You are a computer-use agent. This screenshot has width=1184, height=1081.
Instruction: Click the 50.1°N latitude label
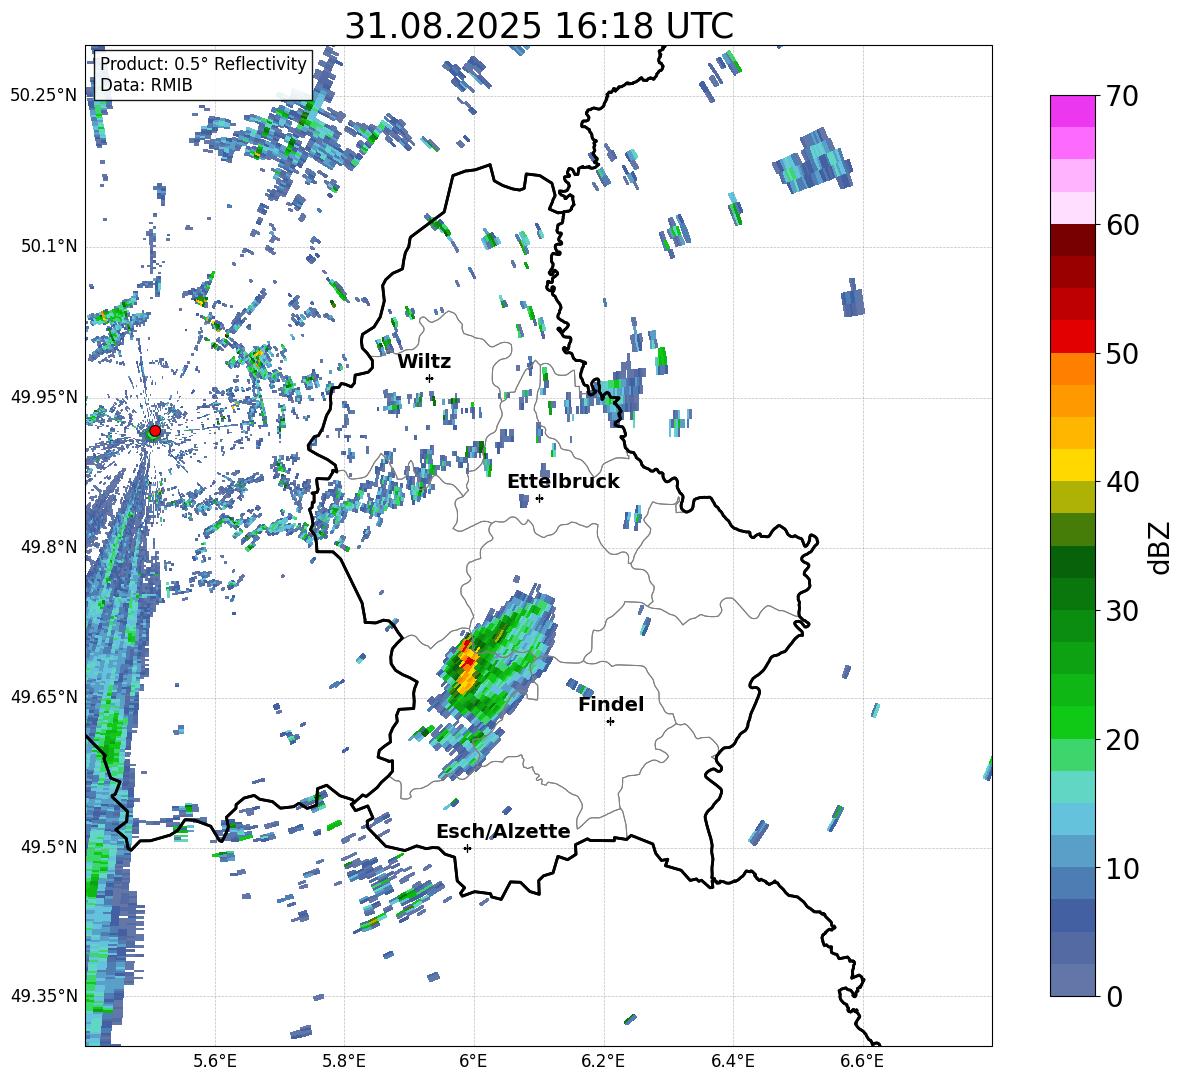[x=49, y=246]
